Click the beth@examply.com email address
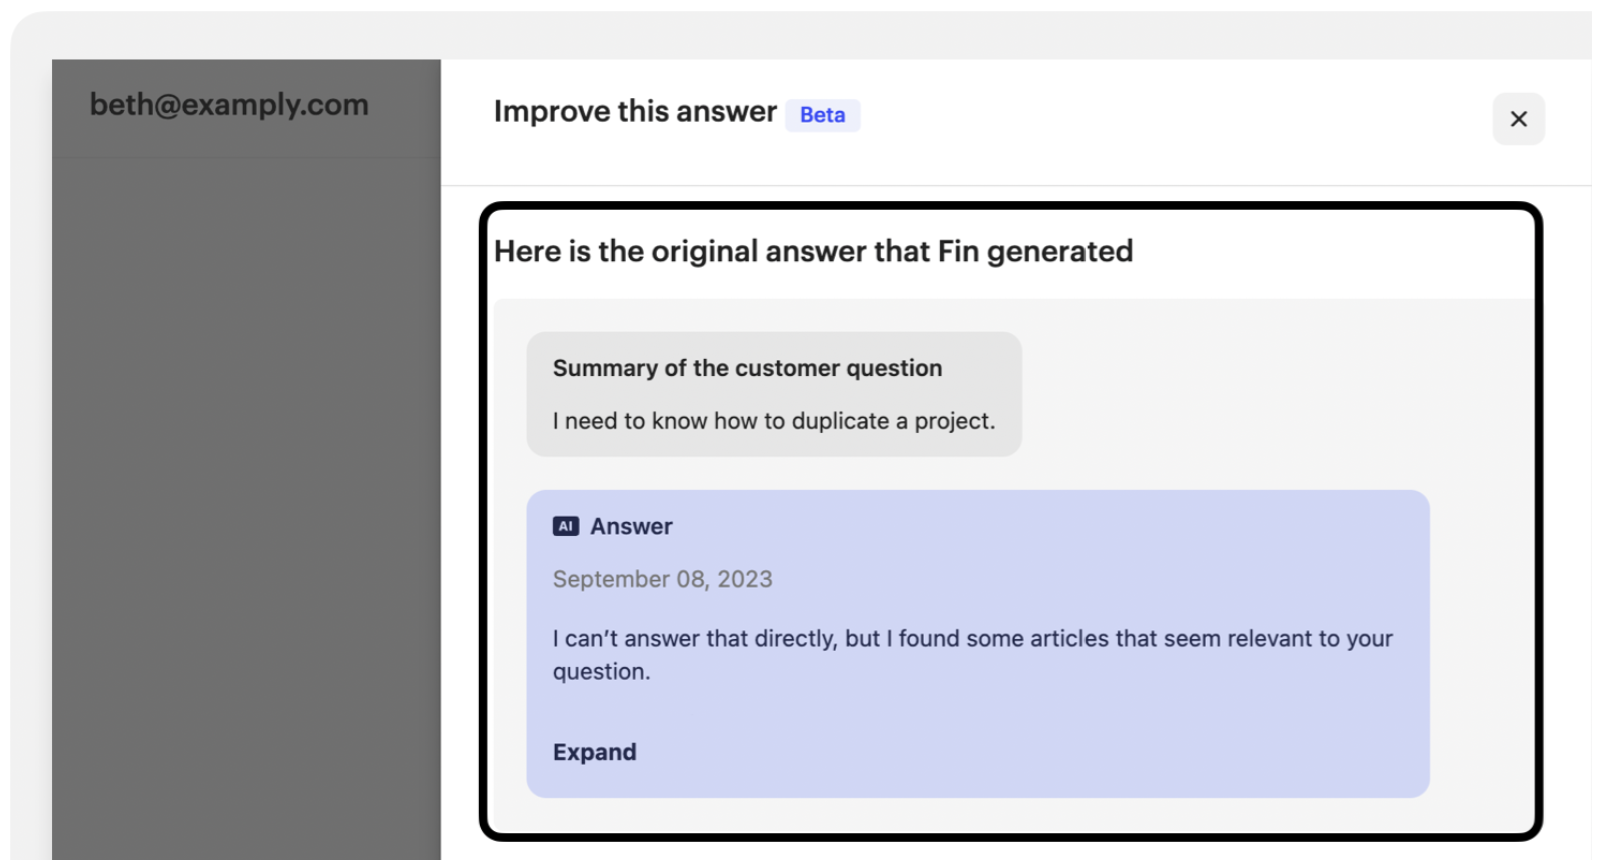This screenshot has width=1598, height=860. pyautogui.click(x=229, y=104)
